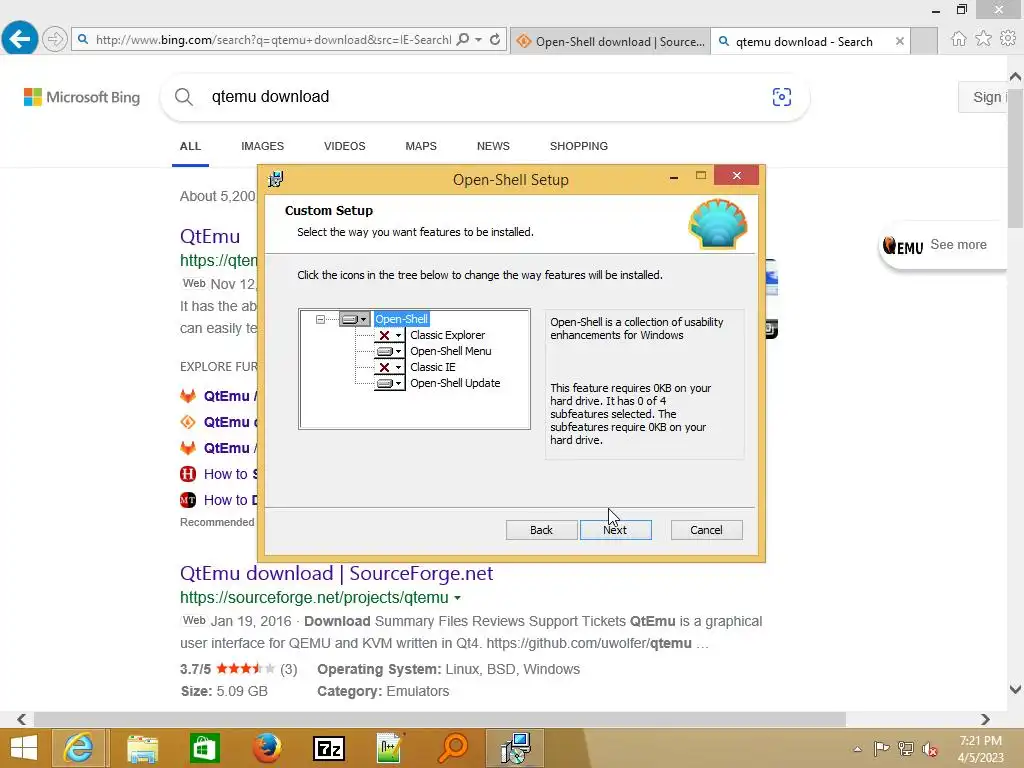Select Classic IE in feature tree
Image resolution: width=1024 pixels, height=768 pixels.
[433, 367]
